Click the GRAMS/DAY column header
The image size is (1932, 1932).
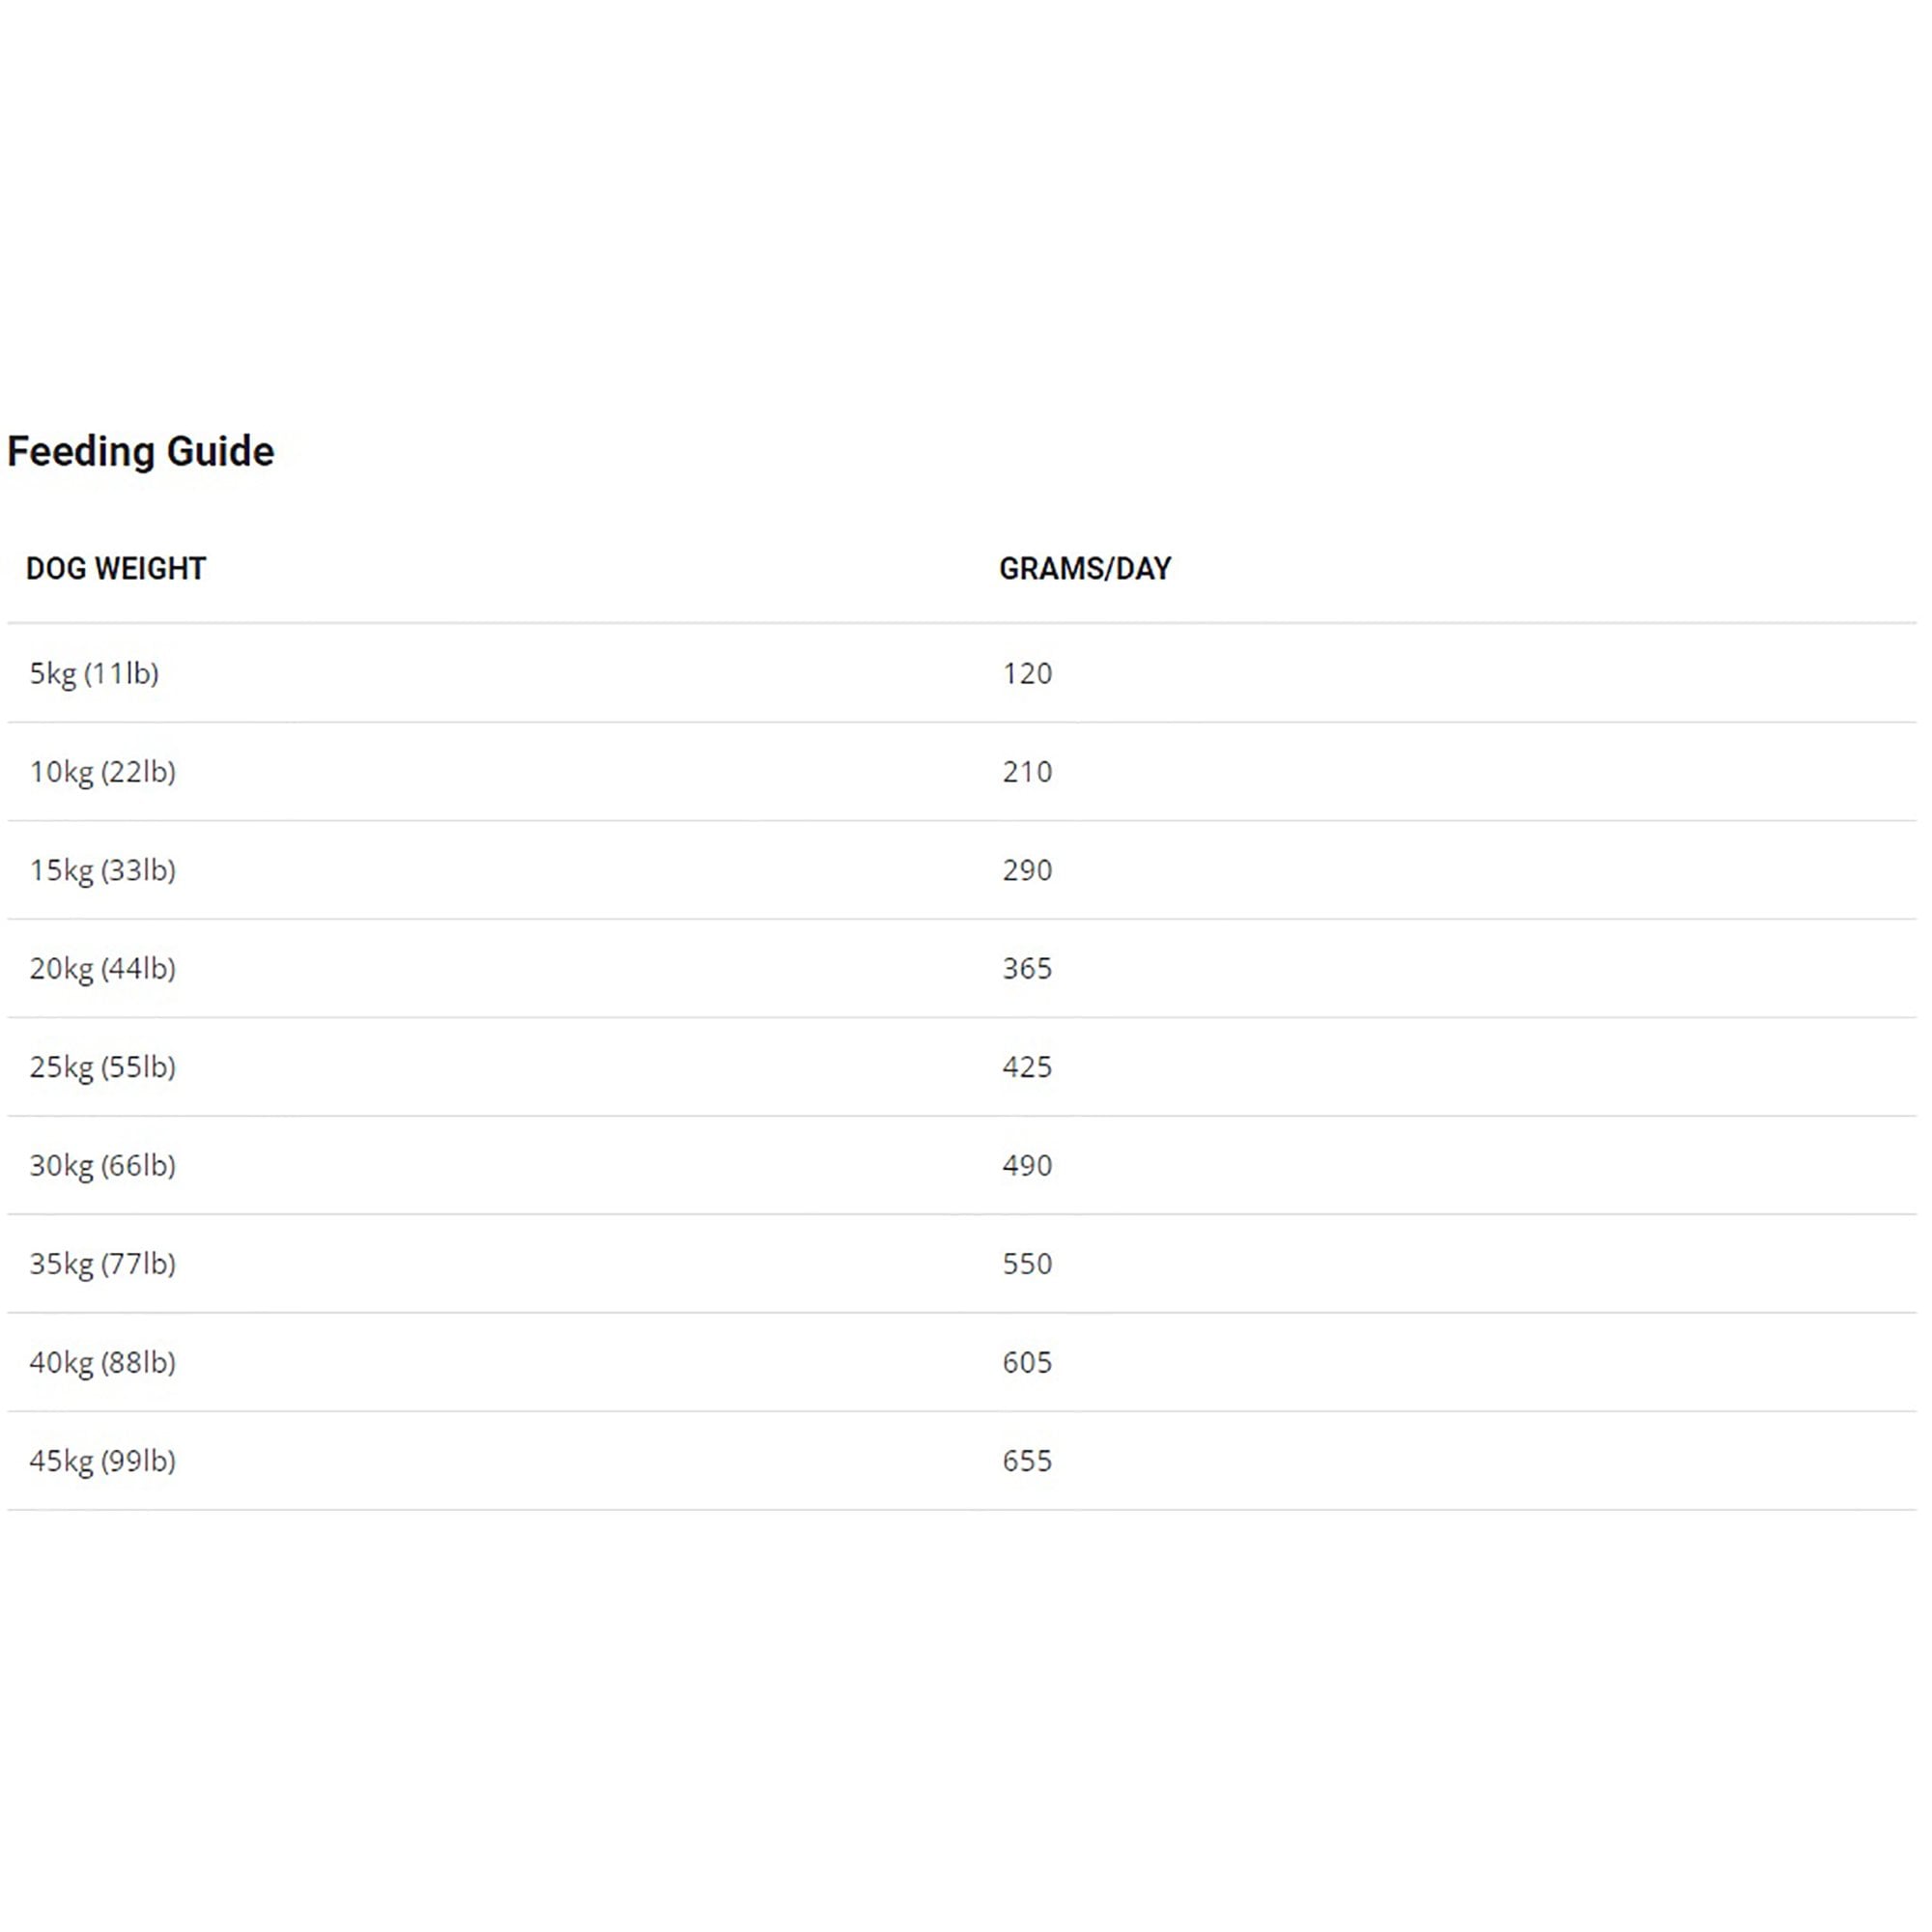[1085, 569]
